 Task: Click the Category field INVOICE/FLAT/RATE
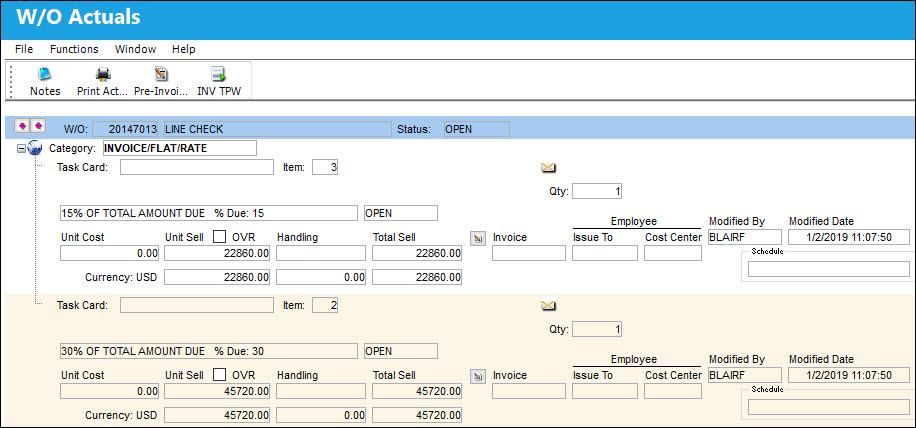click(x=179, y=148)
